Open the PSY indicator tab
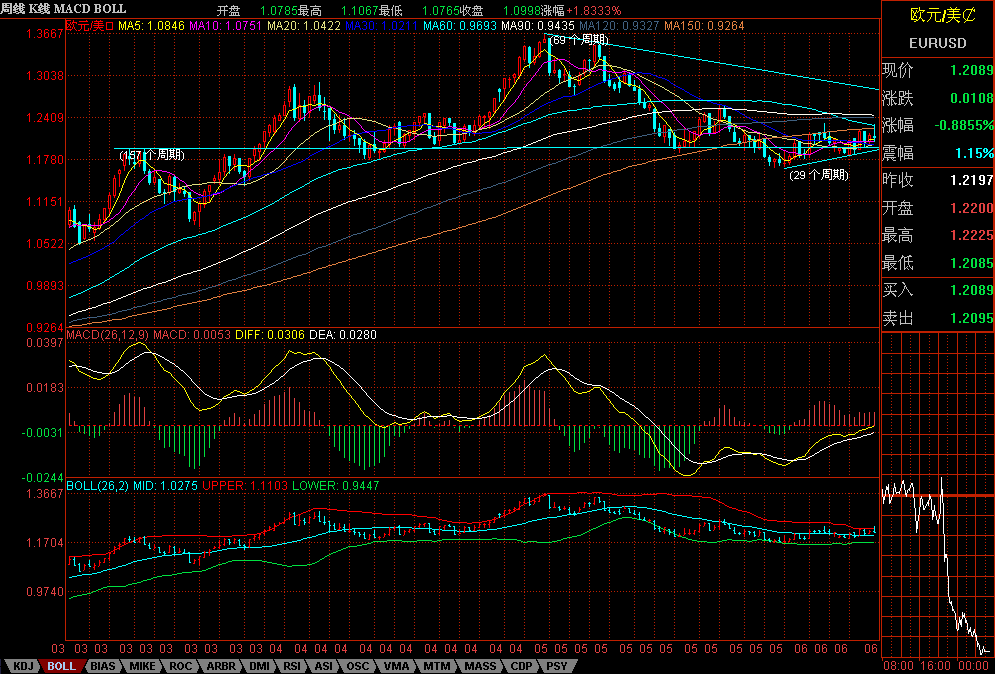 point(557,666)
